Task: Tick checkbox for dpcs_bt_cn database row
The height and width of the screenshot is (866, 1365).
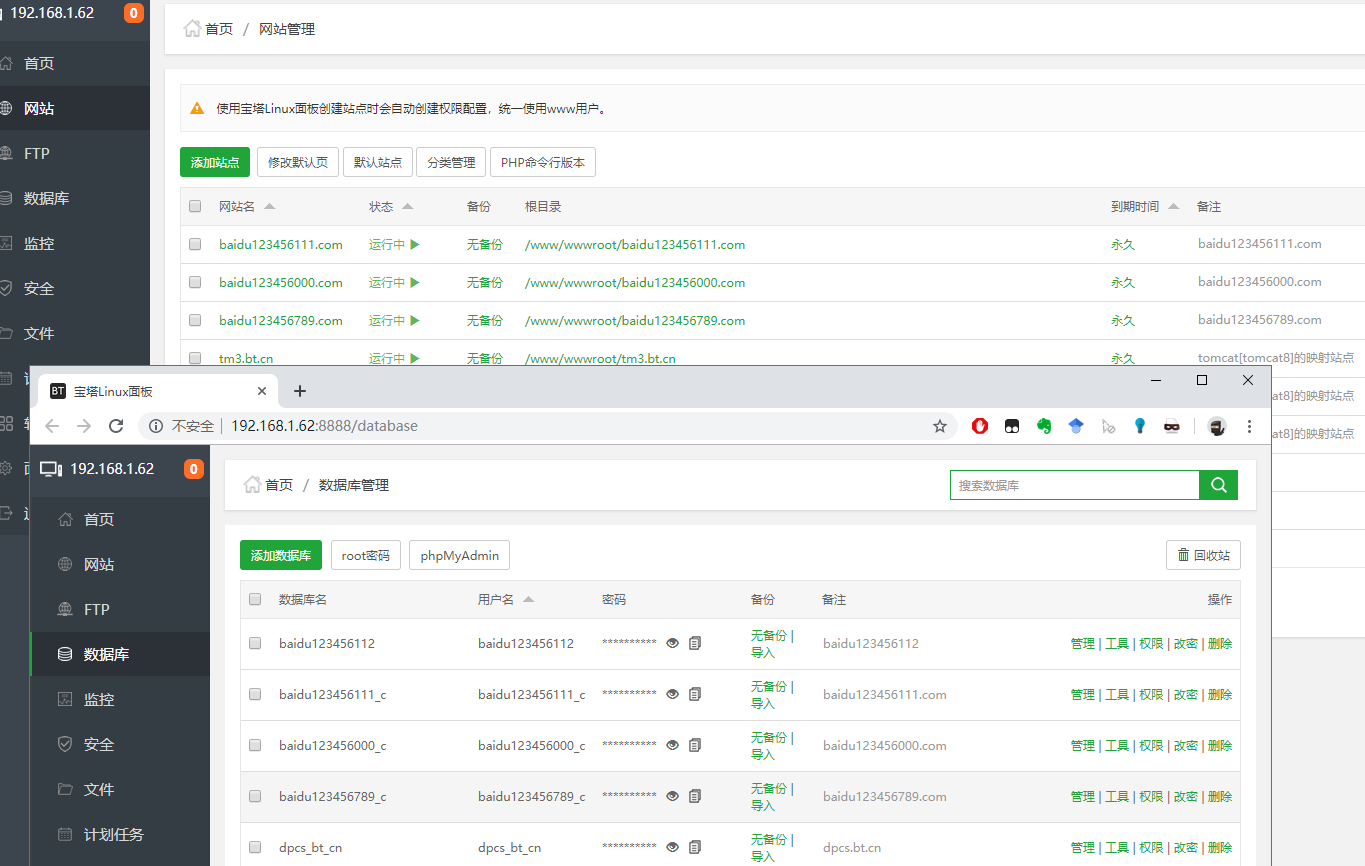Action: 255,847
